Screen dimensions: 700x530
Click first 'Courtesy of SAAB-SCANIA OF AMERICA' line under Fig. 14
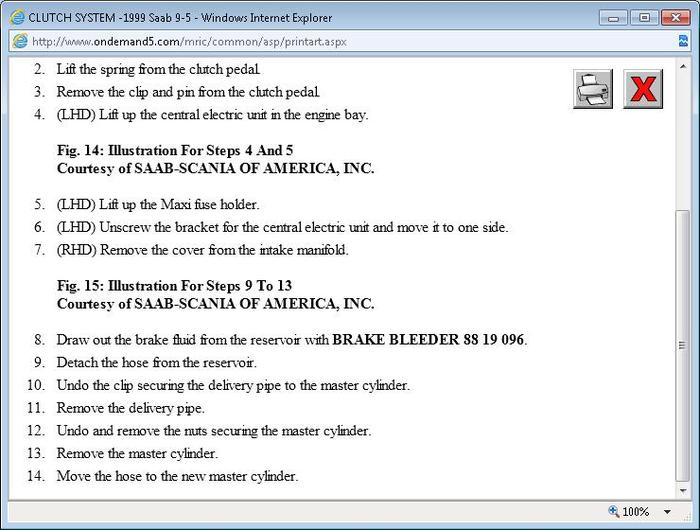pyautogui.click(x=216, y=168)
